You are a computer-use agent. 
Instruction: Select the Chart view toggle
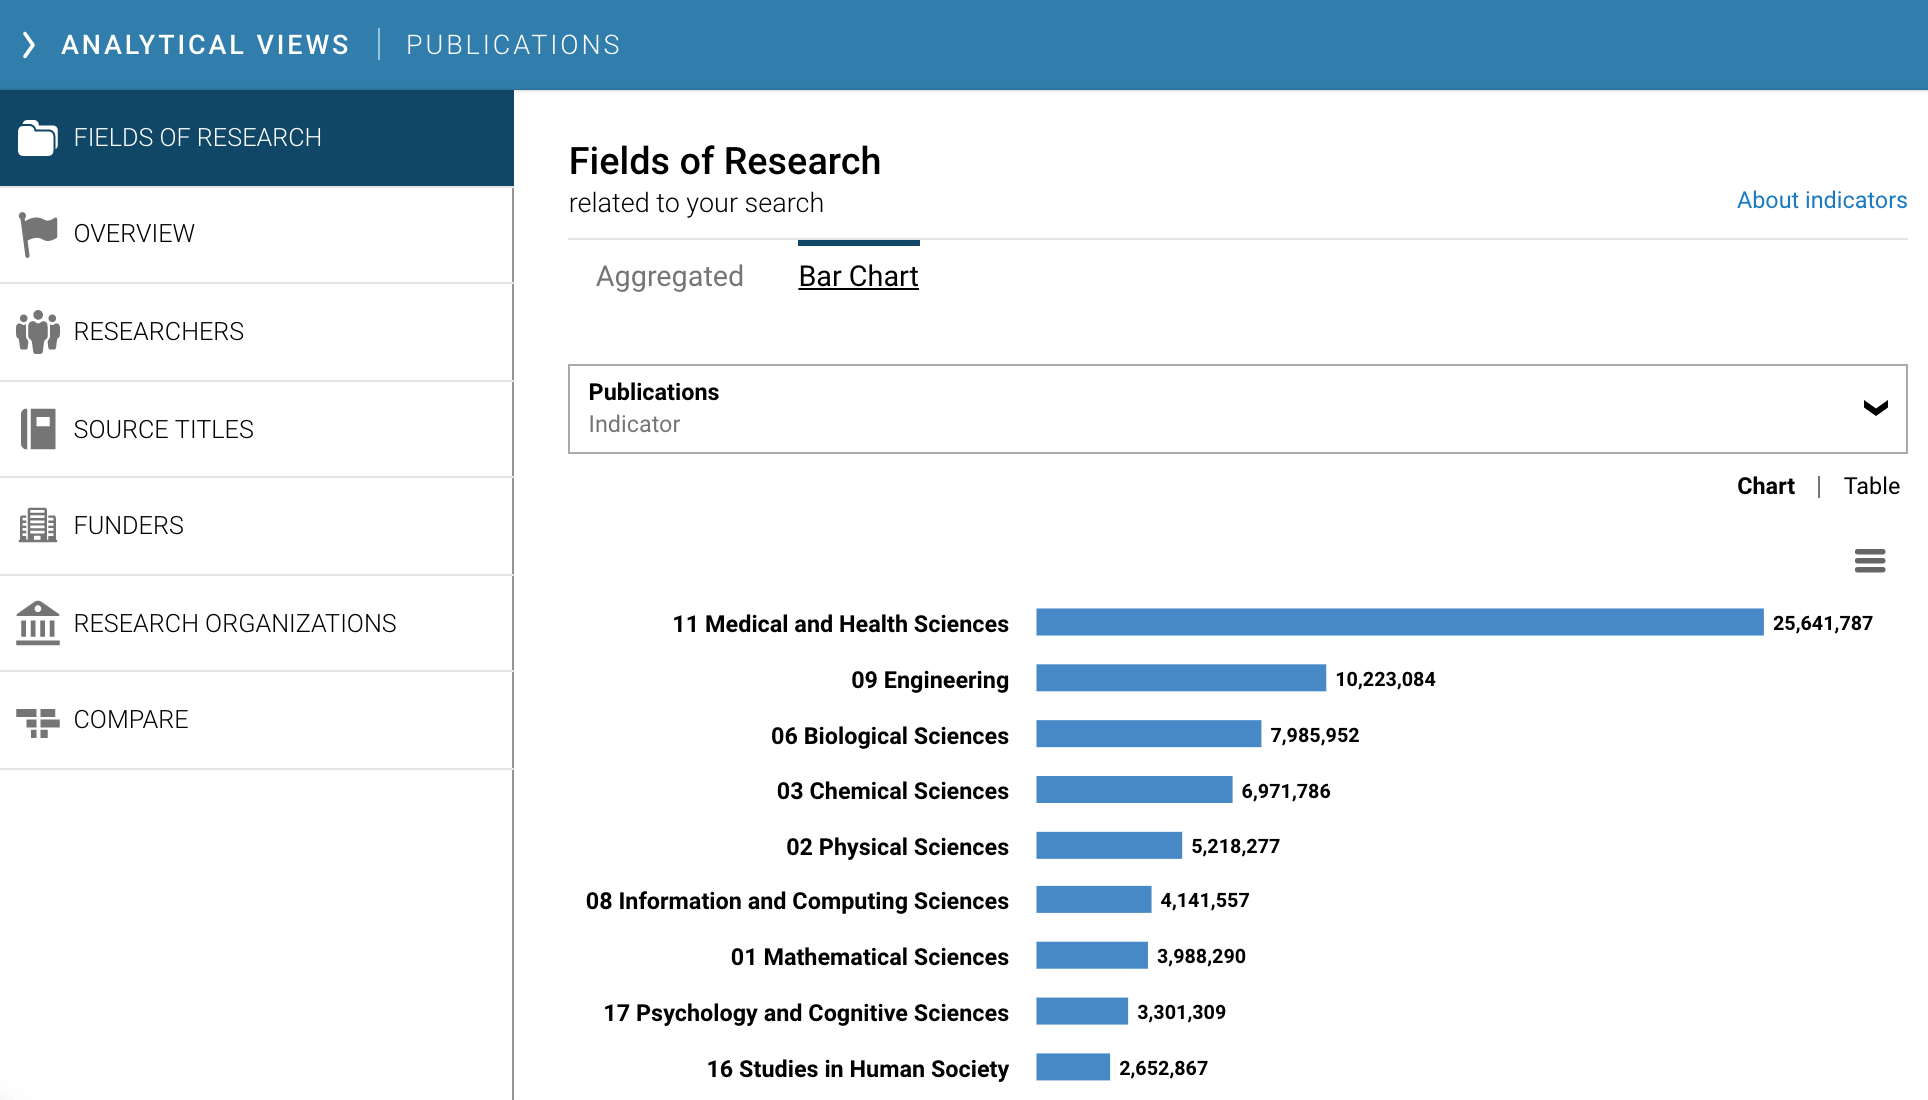click(1765, 486)
